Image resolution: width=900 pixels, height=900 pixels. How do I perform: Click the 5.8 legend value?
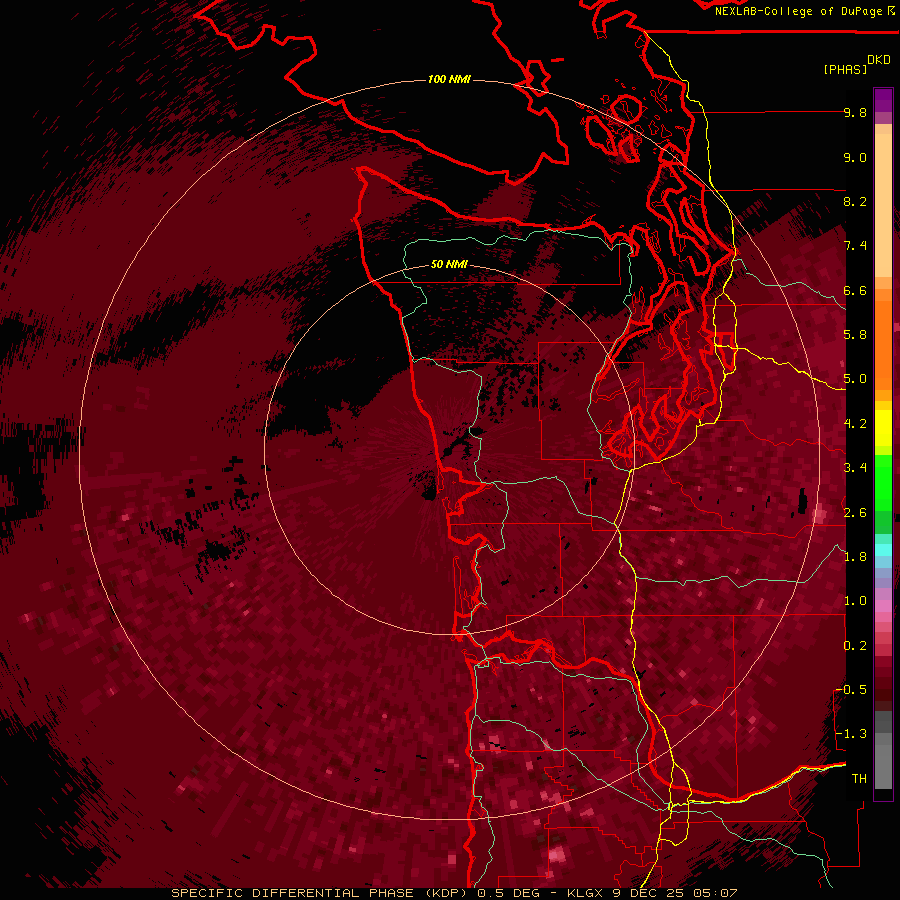point(855,335)
